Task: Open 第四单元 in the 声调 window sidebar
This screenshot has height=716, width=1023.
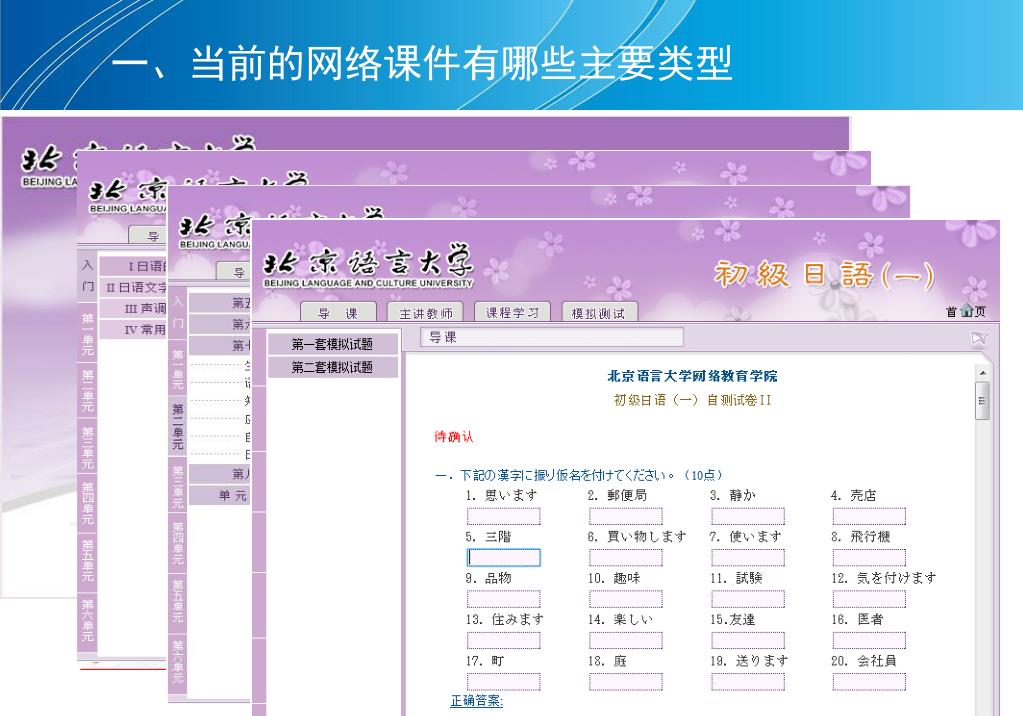Action: click(87, 503)
